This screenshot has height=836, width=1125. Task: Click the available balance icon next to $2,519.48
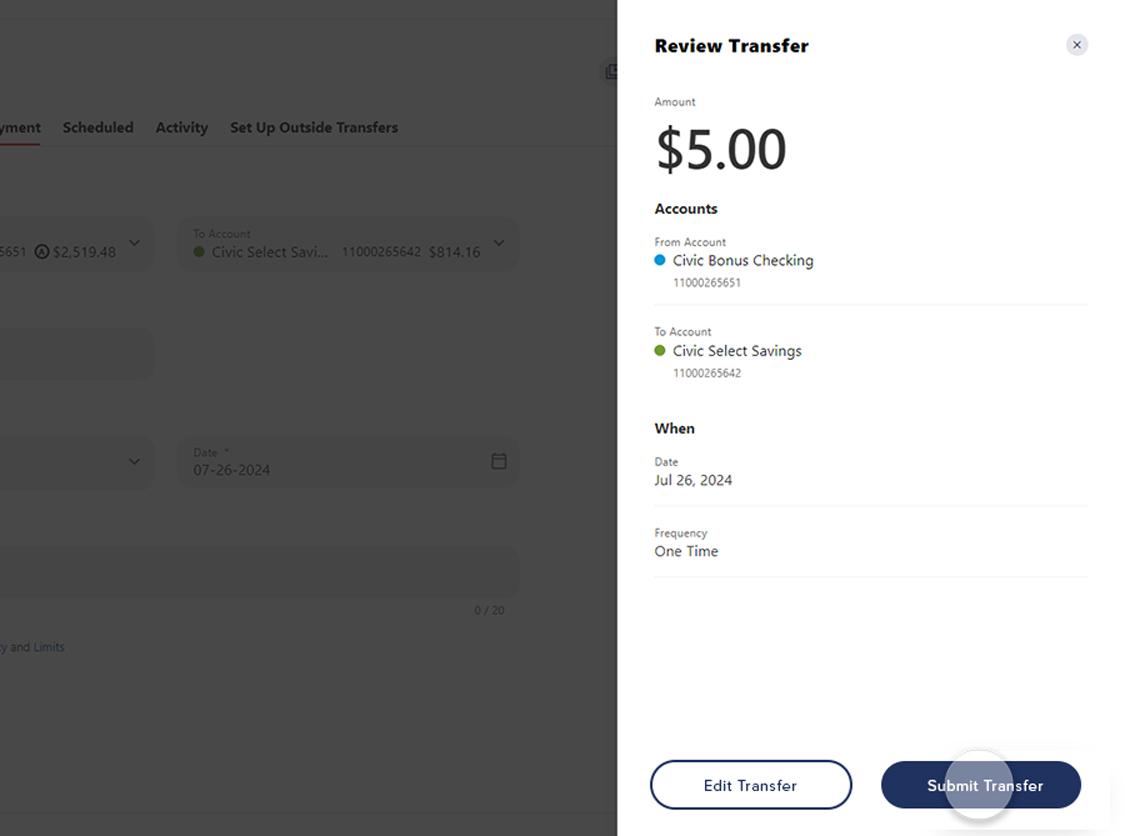(x=41, y=252)
